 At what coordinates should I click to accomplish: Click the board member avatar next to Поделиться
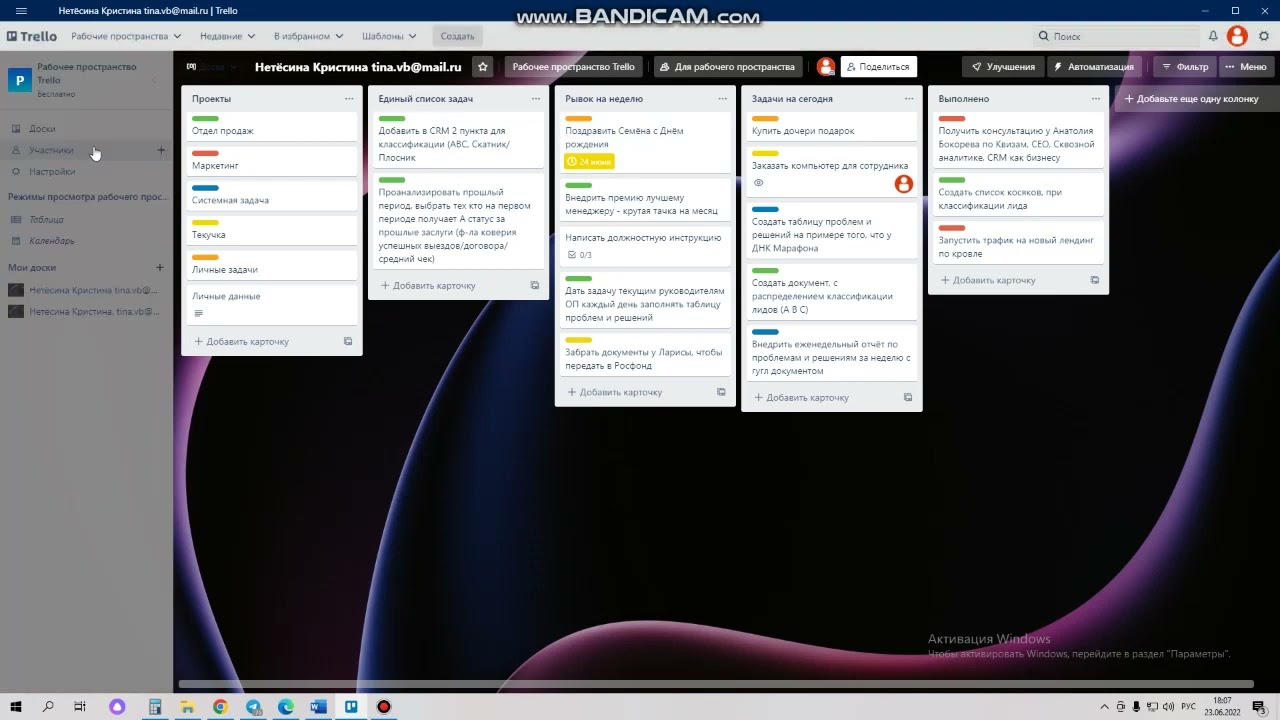[x=826, y=67]
